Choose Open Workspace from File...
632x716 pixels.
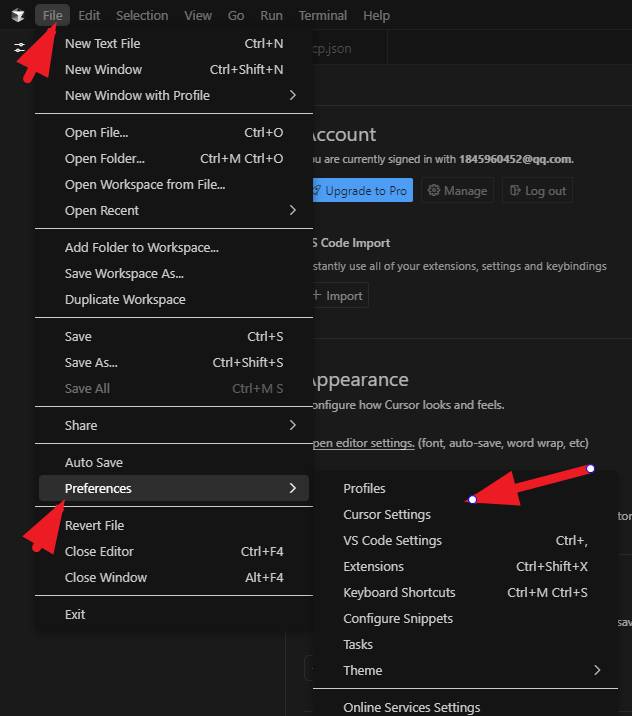(174, 184)
